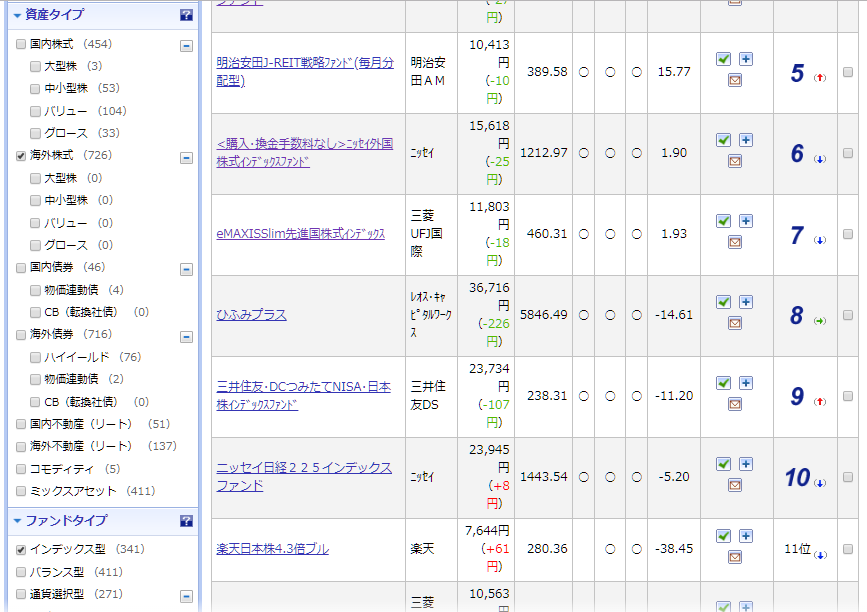867x612 pixels.
Task: Check the 通貨選択型 (271) checkbox
Action: click(x=21, y=594)
